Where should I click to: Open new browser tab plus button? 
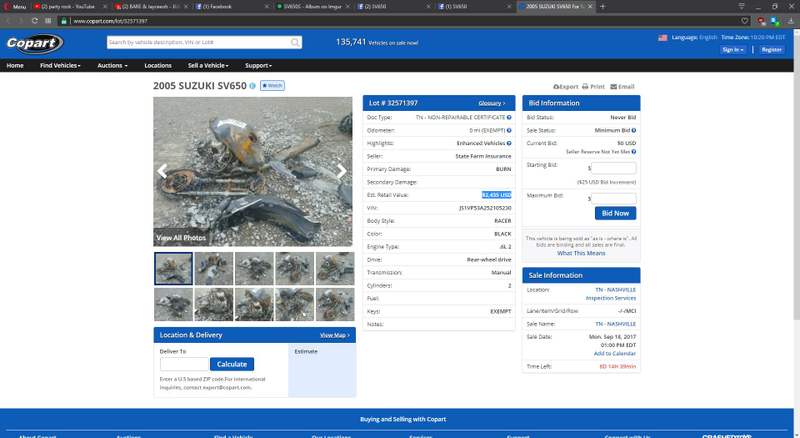tap(603, 7)
